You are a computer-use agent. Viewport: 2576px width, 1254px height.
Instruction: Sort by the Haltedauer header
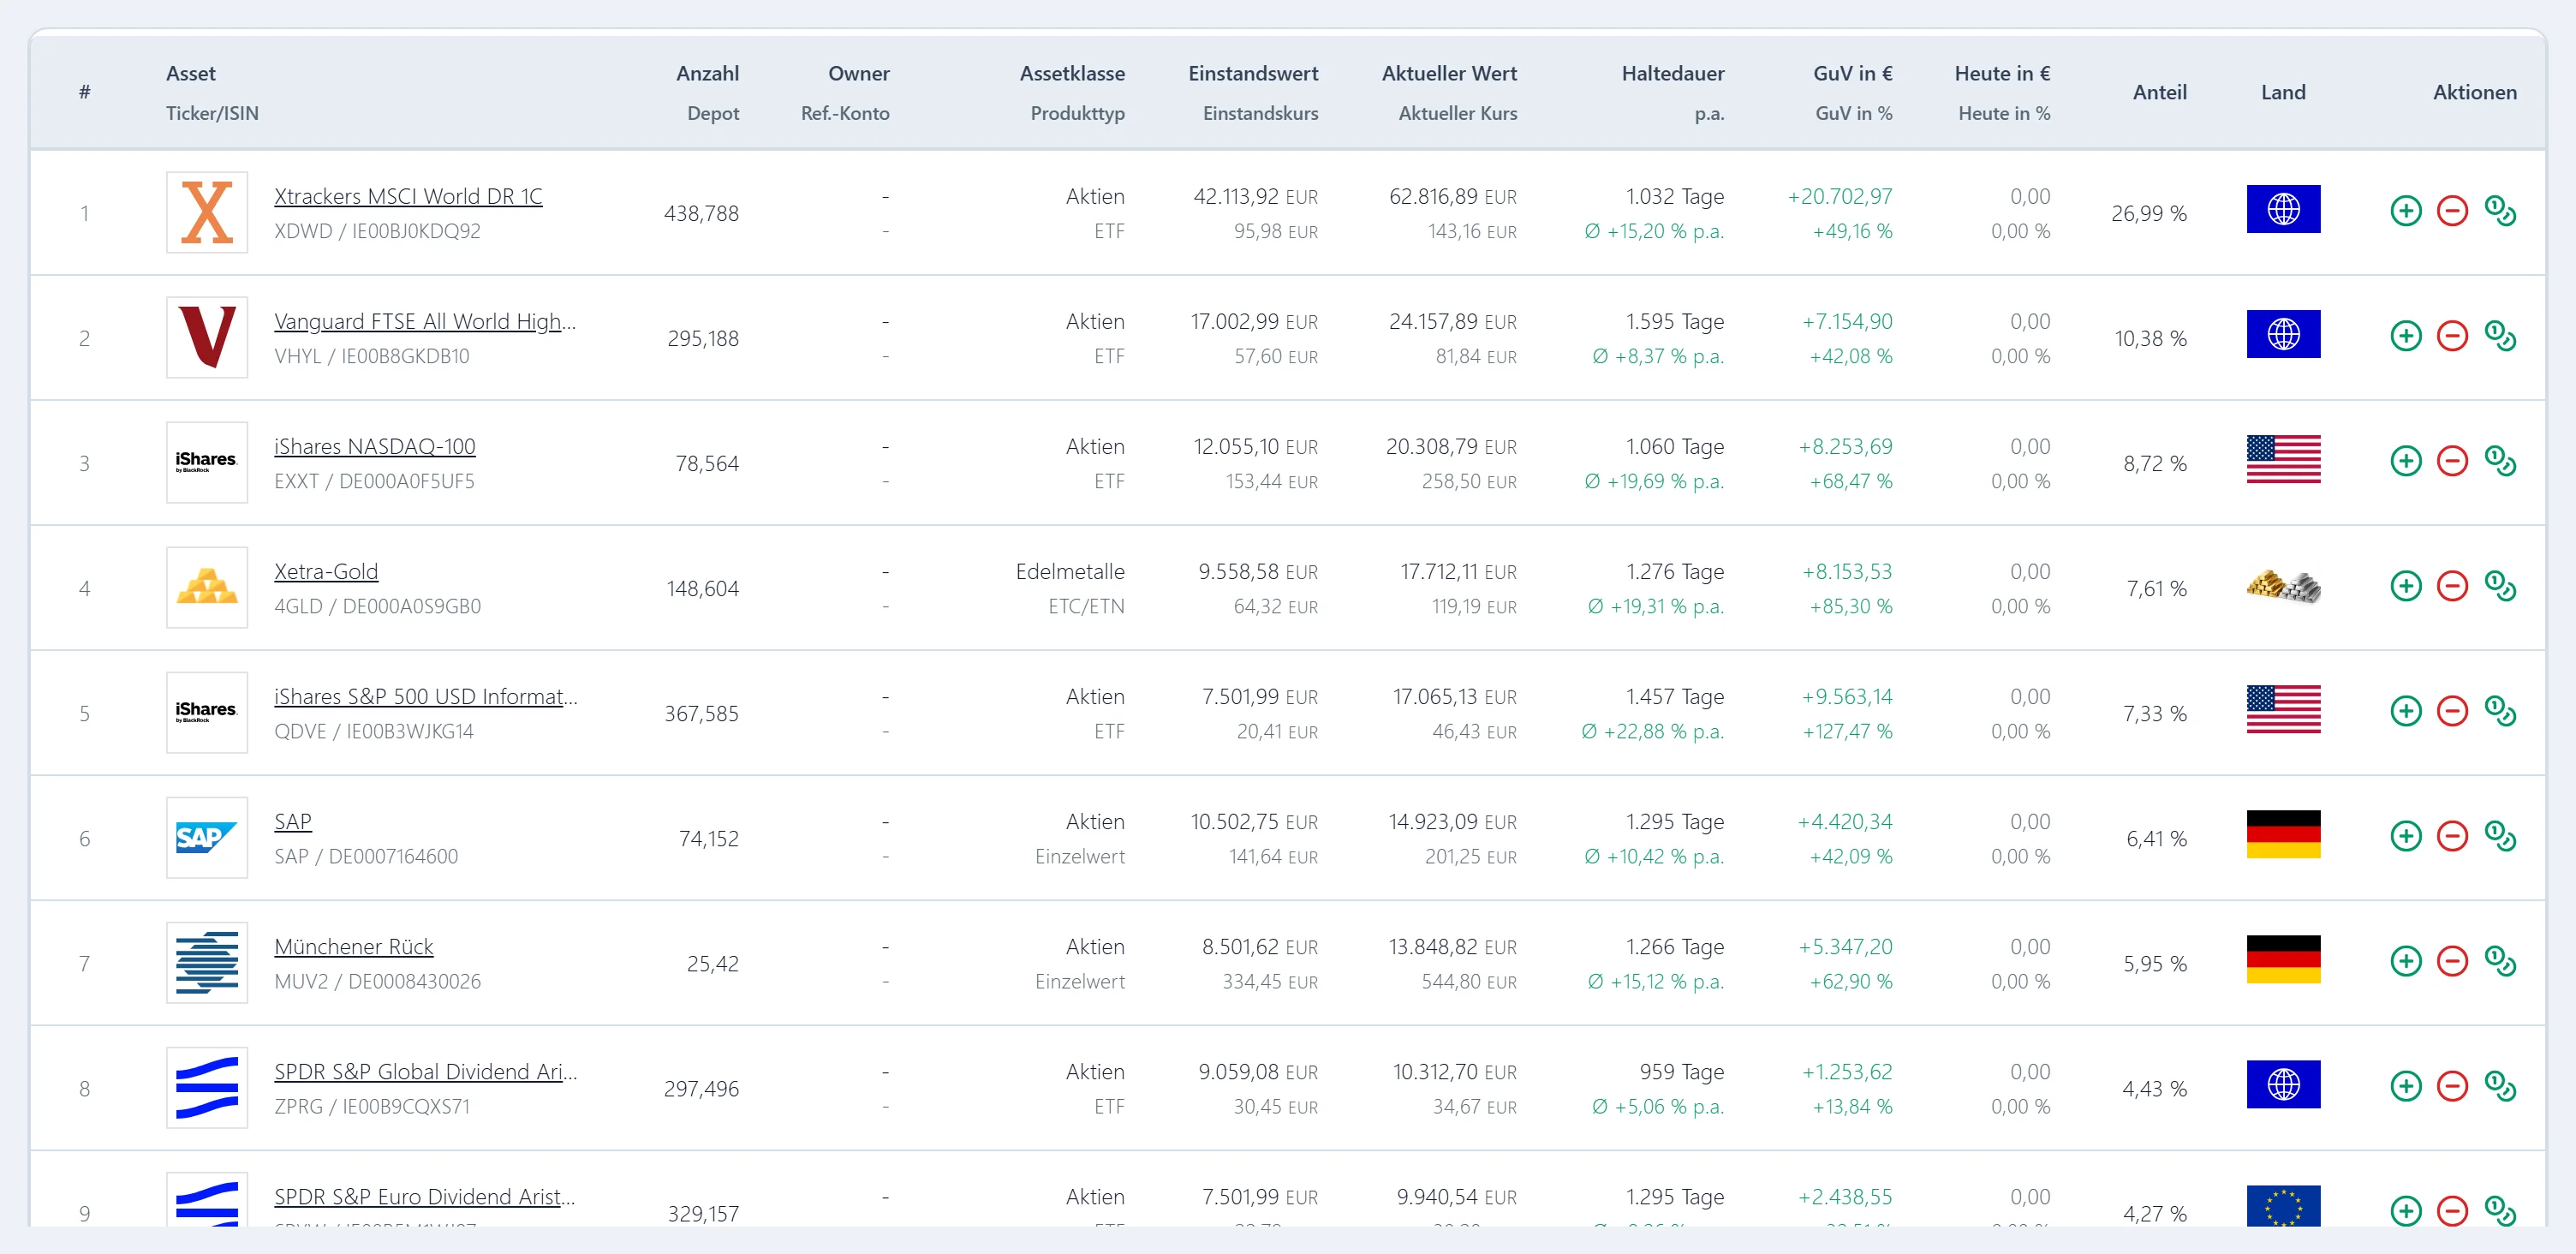tap(1673, 73)
